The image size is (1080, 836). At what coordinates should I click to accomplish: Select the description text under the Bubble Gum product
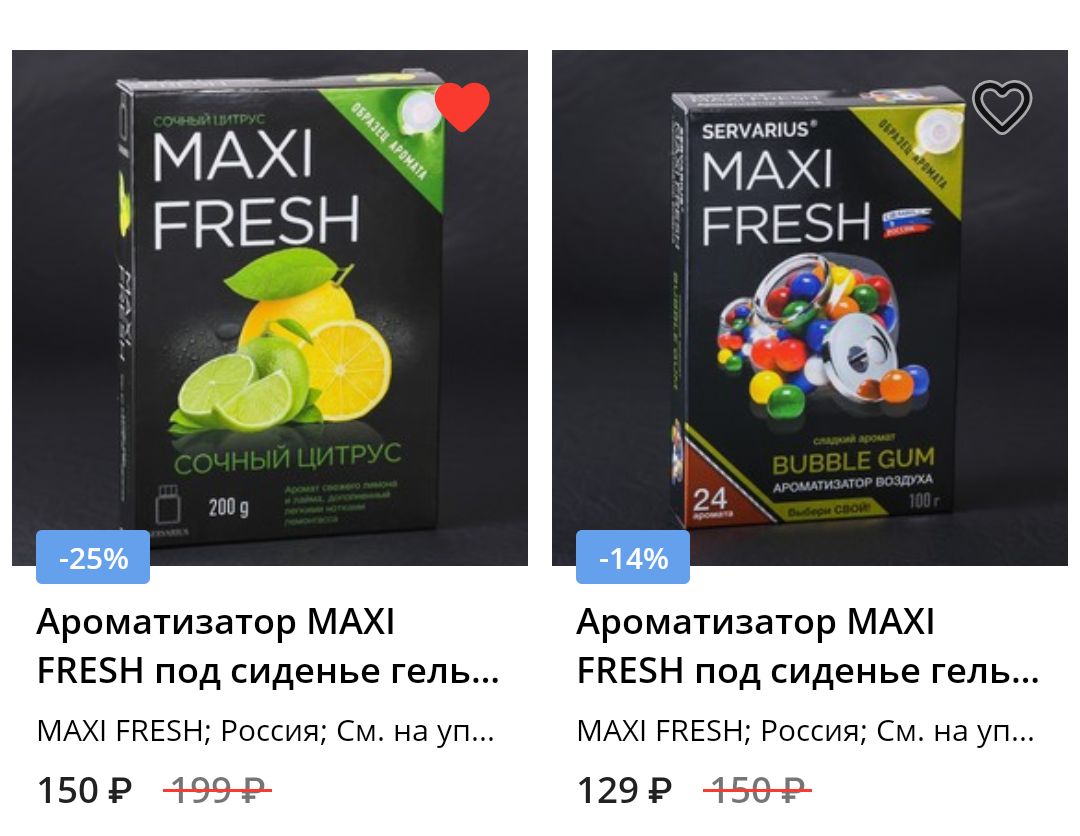(x=806, y=731)
